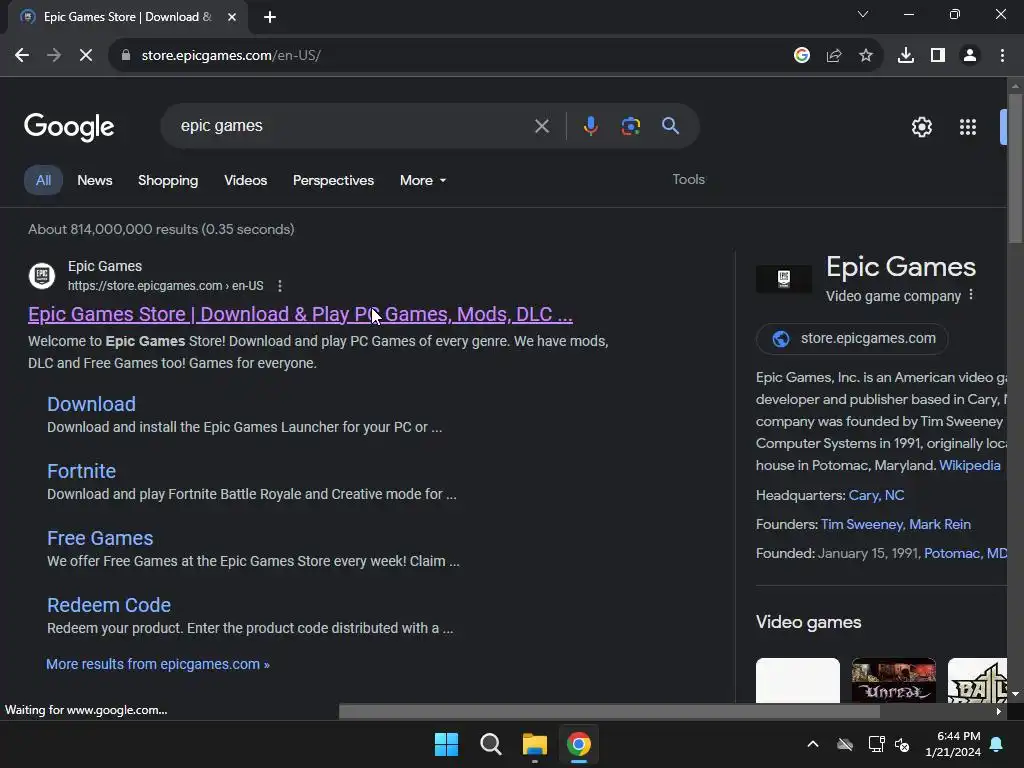Viewport: 1024px width, 768px height.
Task: Open store.epicgames.com button in knowledge panel
Action: 852,338
